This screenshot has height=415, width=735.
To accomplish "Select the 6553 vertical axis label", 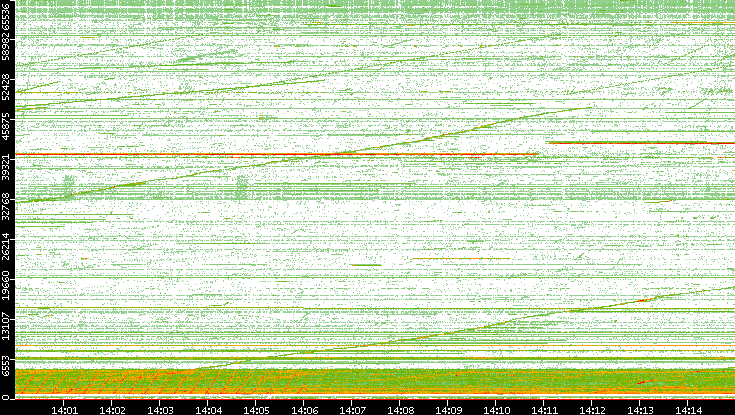I will (5, 366).
